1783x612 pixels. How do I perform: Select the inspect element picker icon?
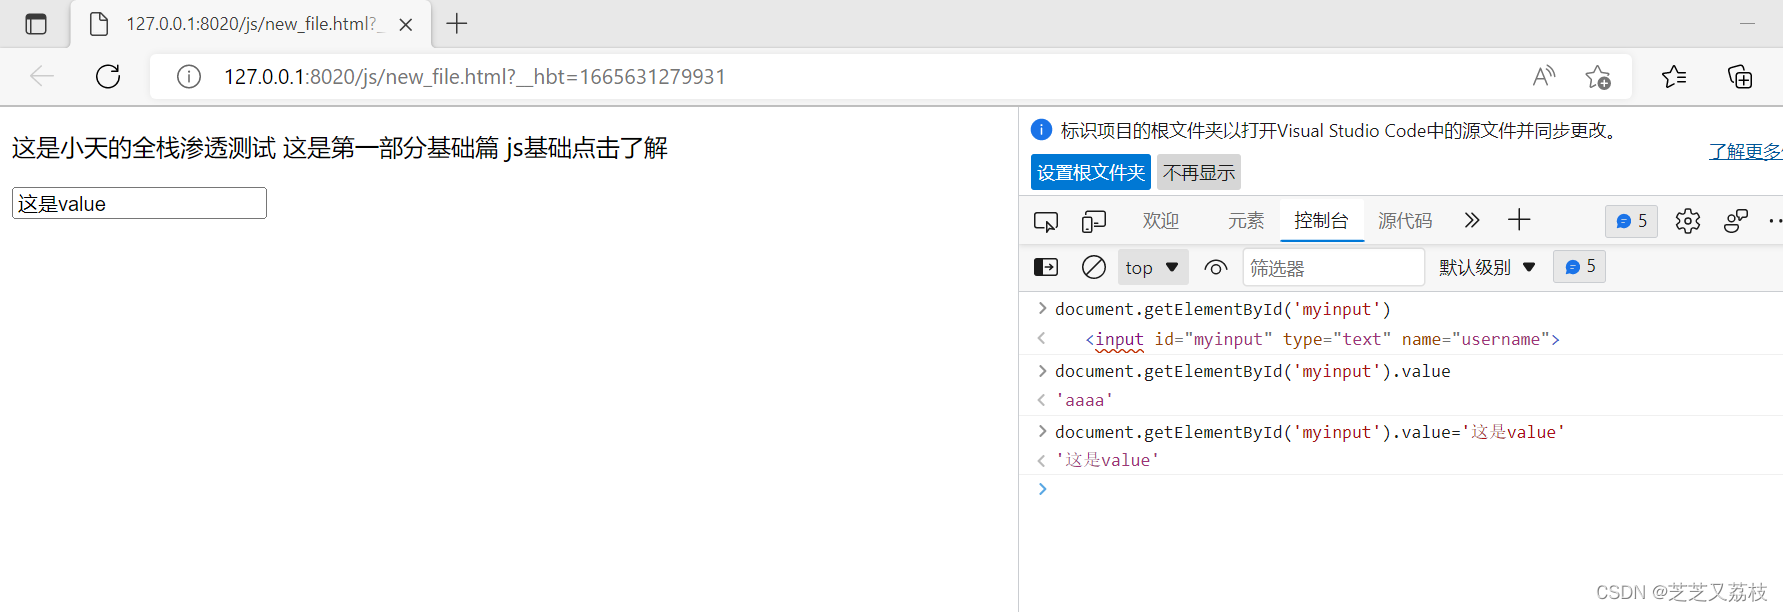1046,221
